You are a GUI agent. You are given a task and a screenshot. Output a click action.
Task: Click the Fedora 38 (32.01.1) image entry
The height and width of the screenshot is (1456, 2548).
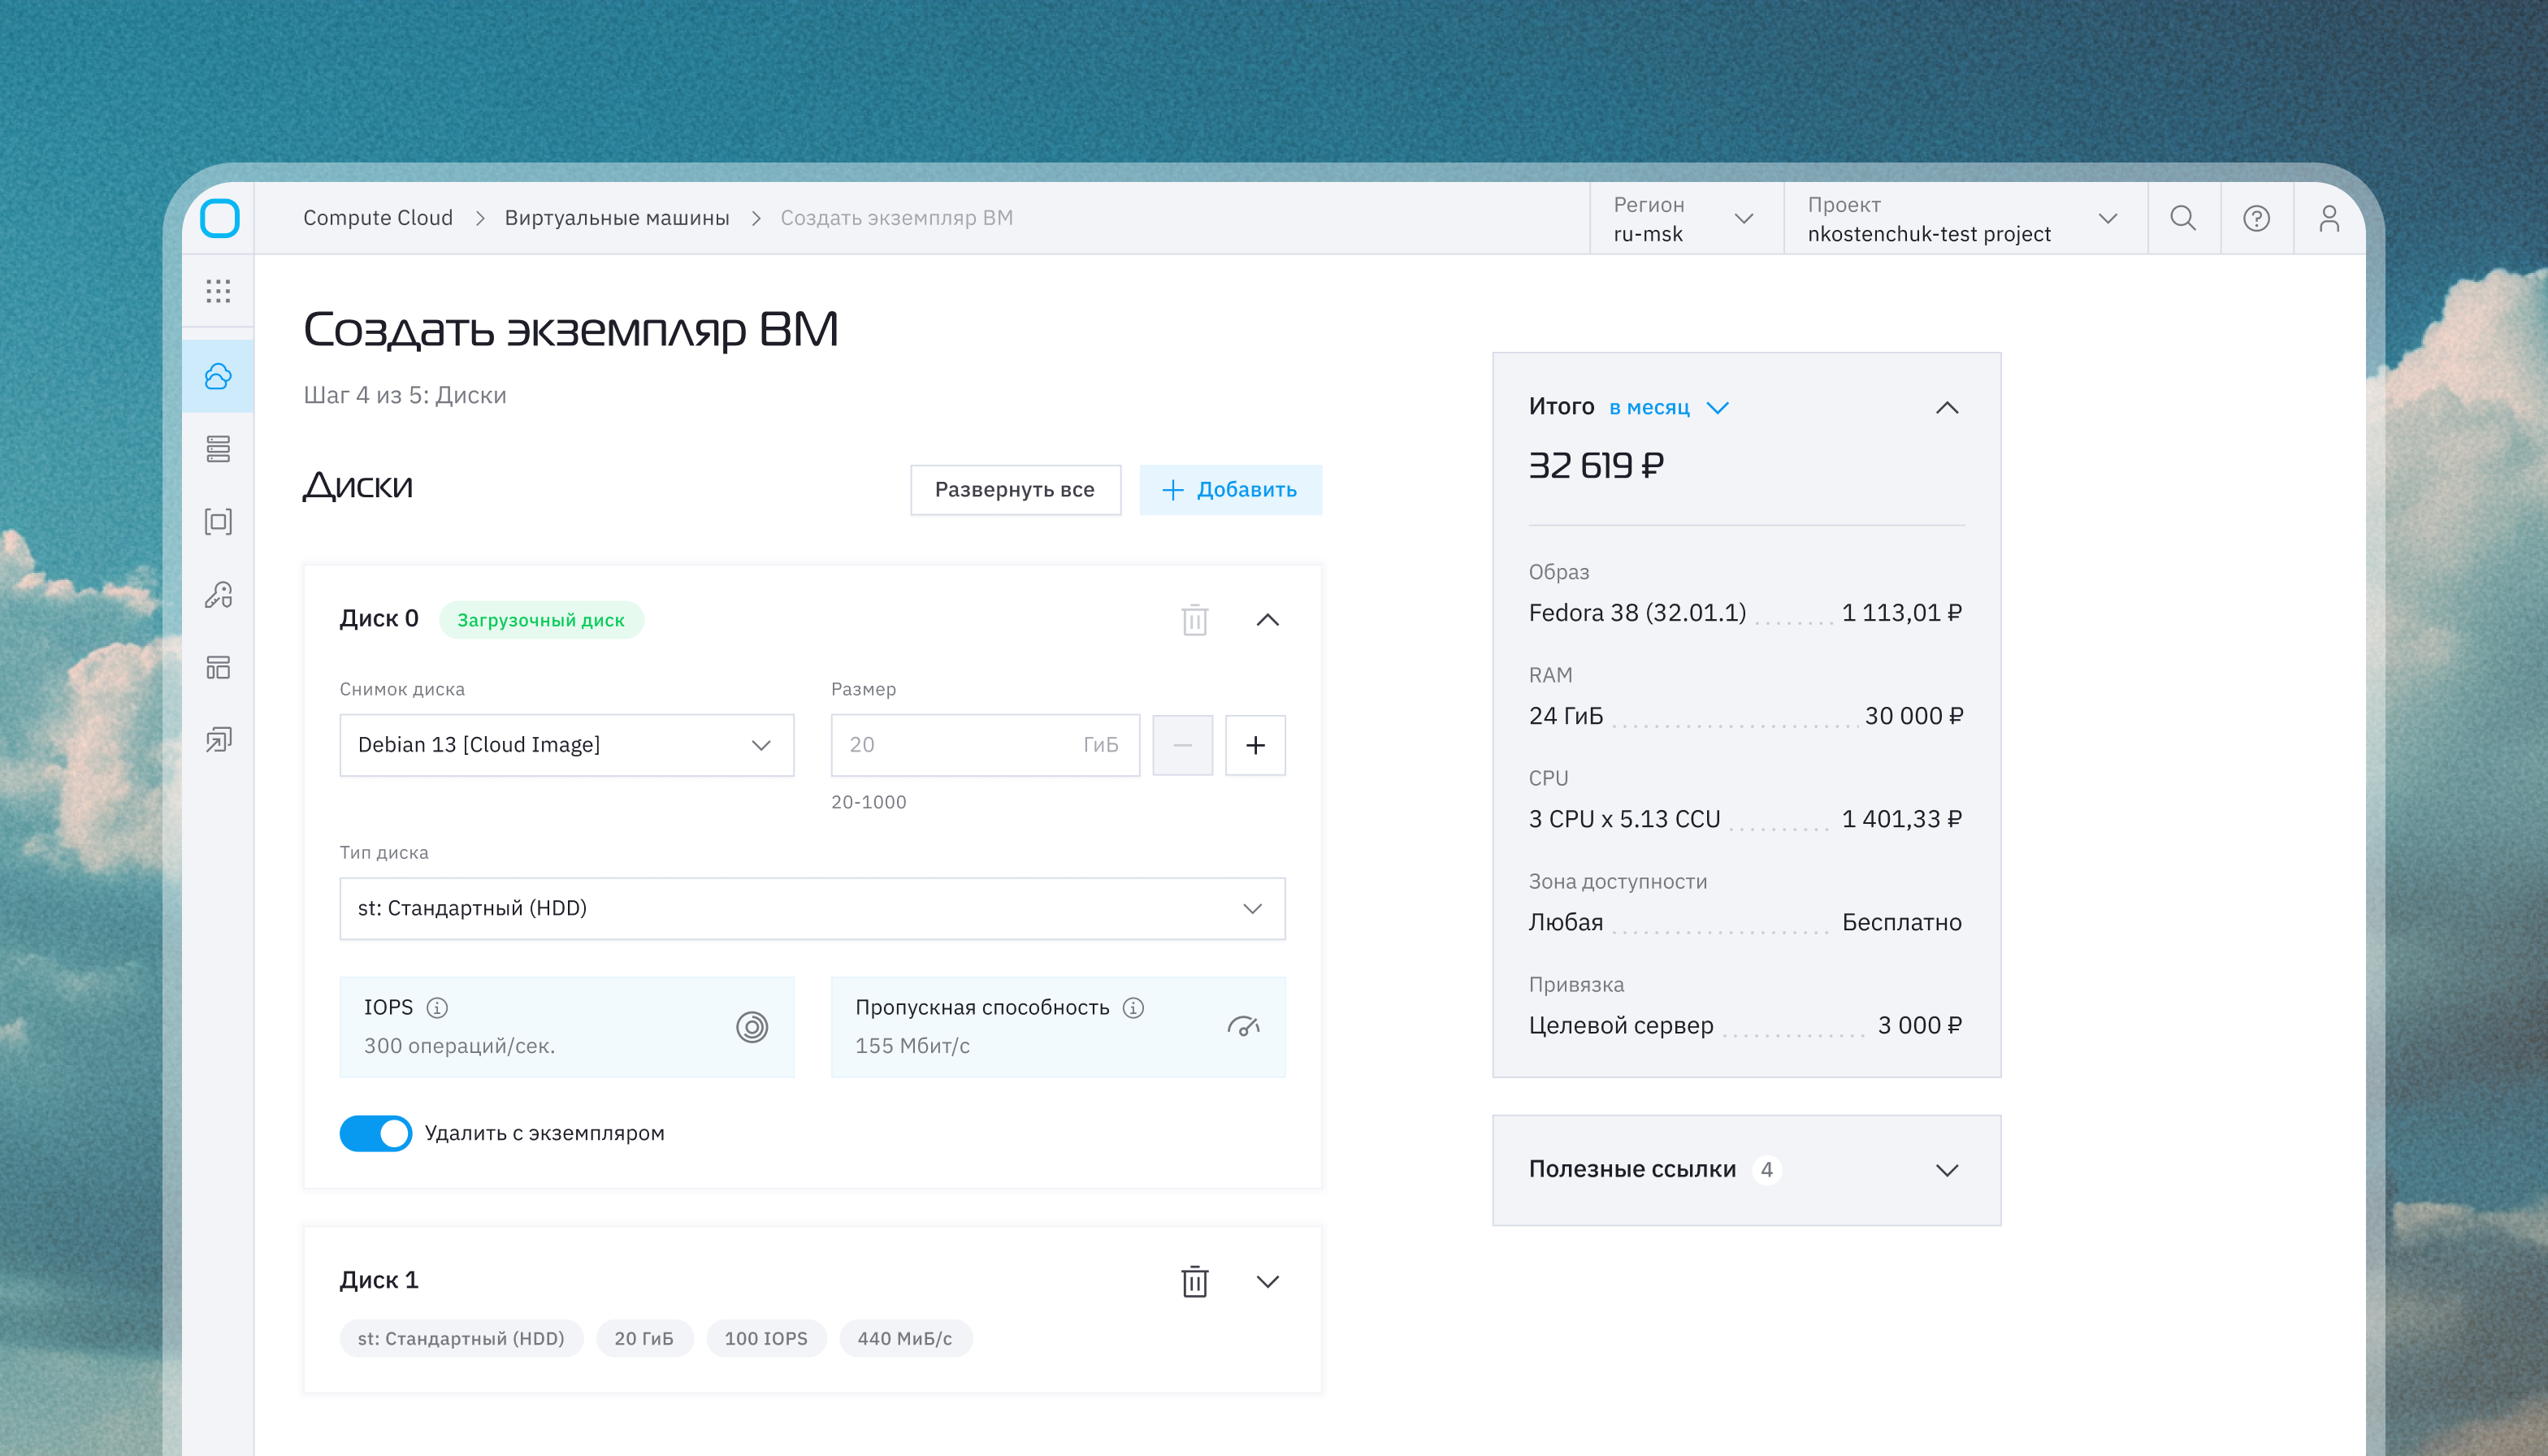1637,612
